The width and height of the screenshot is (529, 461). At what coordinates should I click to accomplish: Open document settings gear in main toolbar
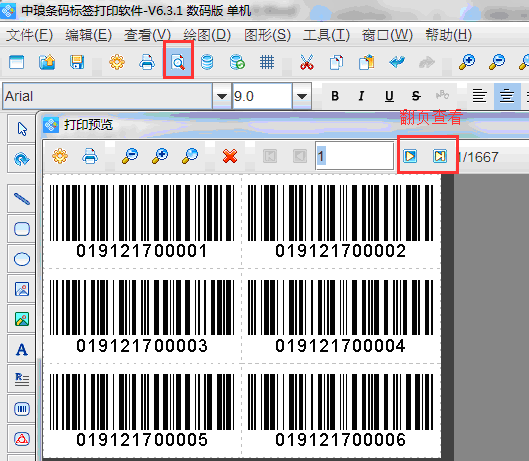(117, 62)
